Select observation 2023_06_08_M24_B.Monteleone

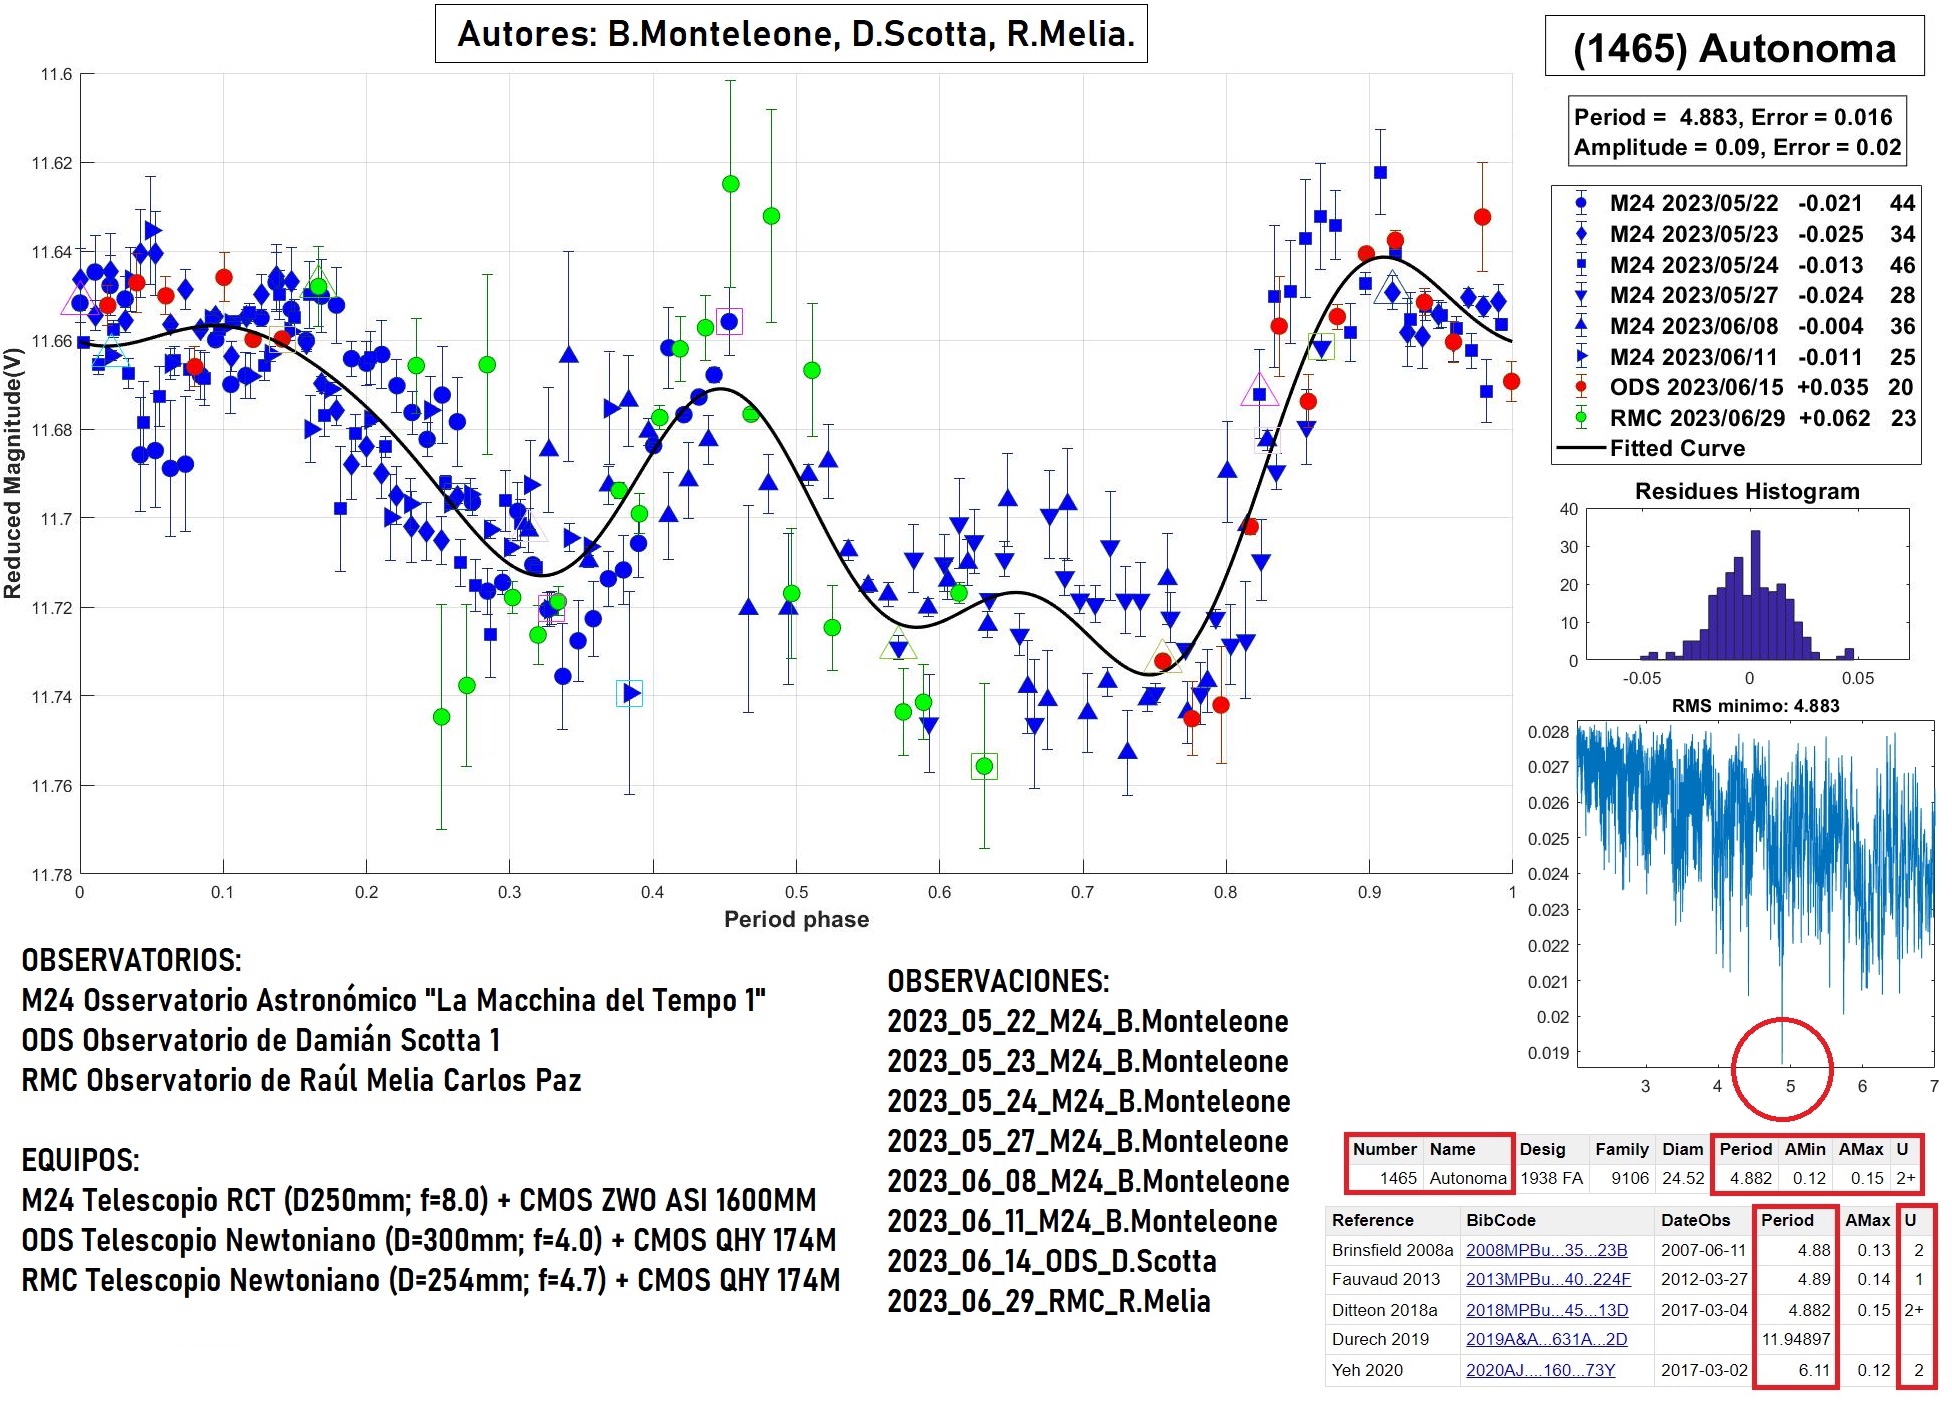(x=1088, y=1181)
